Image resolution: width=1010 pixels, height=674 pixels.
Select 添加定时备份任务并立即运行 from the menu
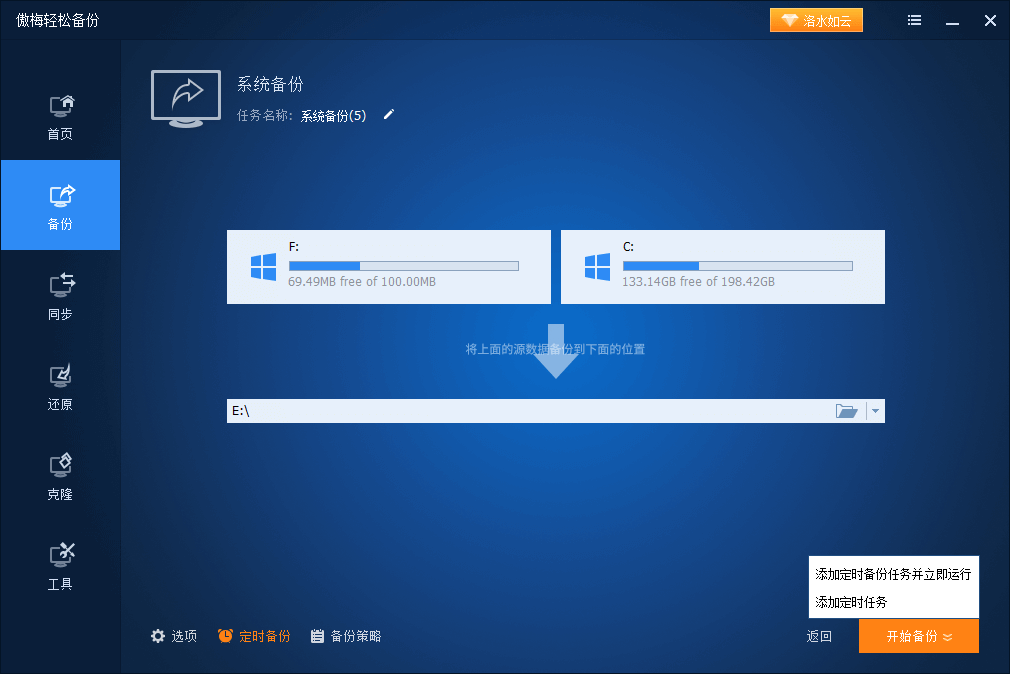(x=892, y=574)
